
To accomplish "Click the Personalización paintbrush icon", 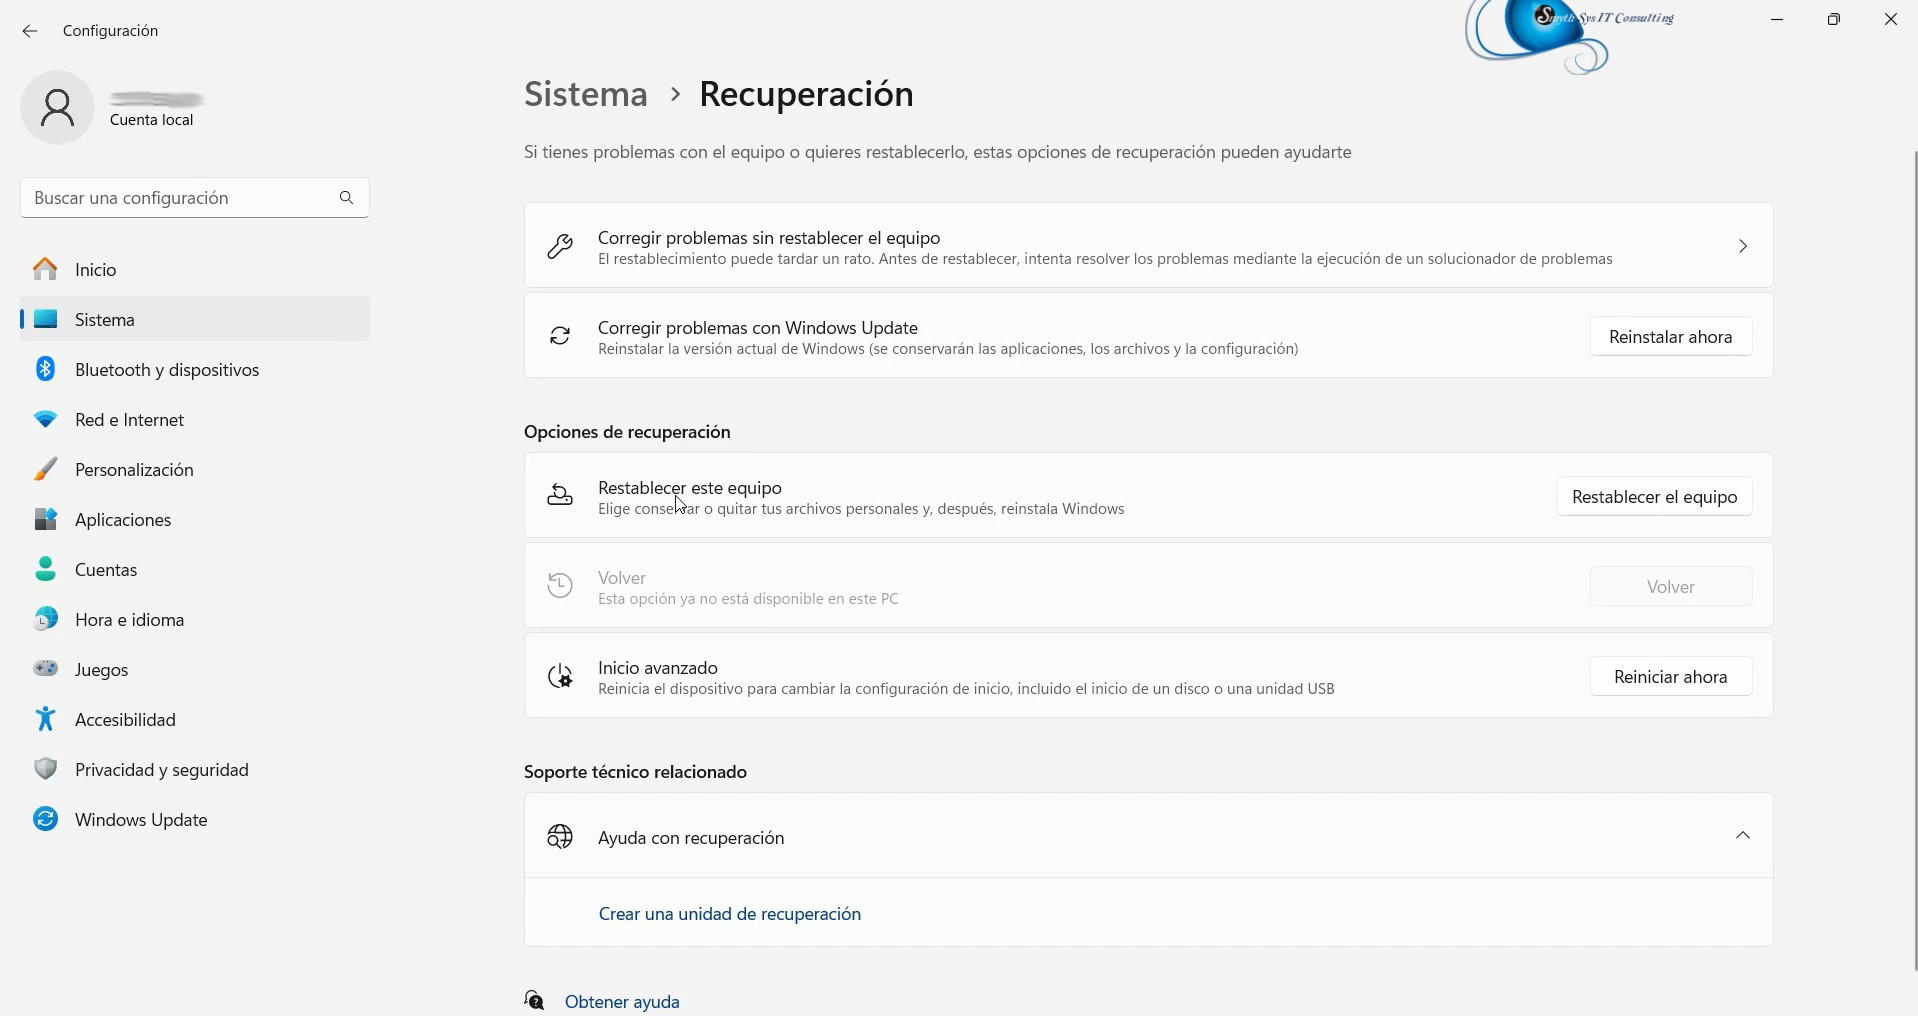I will click(x=45, y=469).
